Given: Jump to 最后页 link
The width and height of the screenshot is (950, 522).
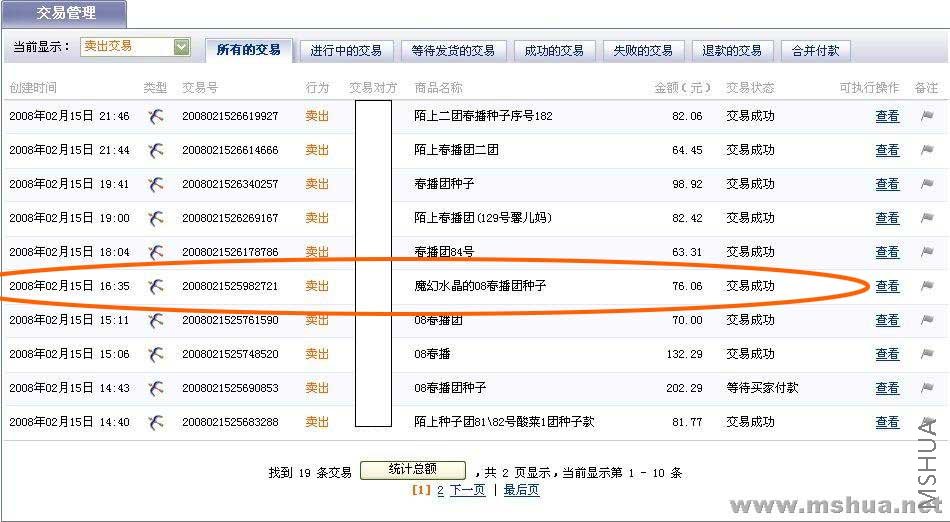Looking at the screenshot, I should pyautogui.click(x=521, y=490).
